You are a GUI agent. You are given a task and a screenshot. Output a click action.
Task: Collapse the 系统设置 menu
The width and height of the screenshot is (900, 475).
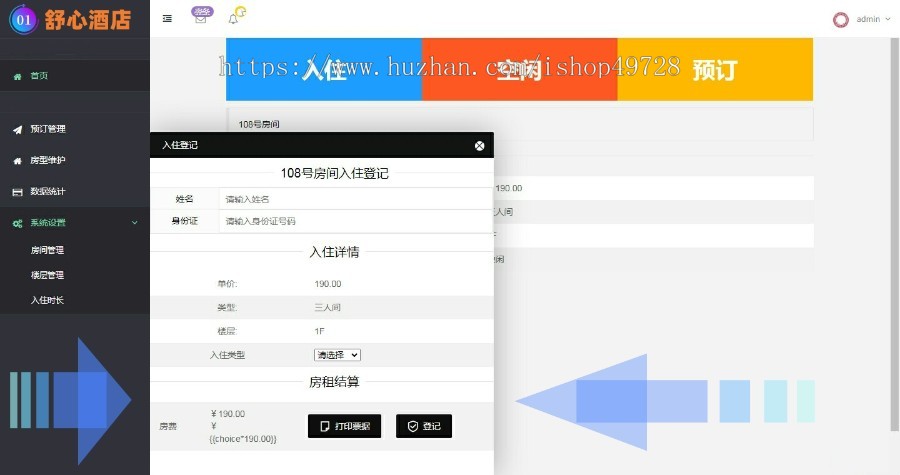[x=75, y=223]
